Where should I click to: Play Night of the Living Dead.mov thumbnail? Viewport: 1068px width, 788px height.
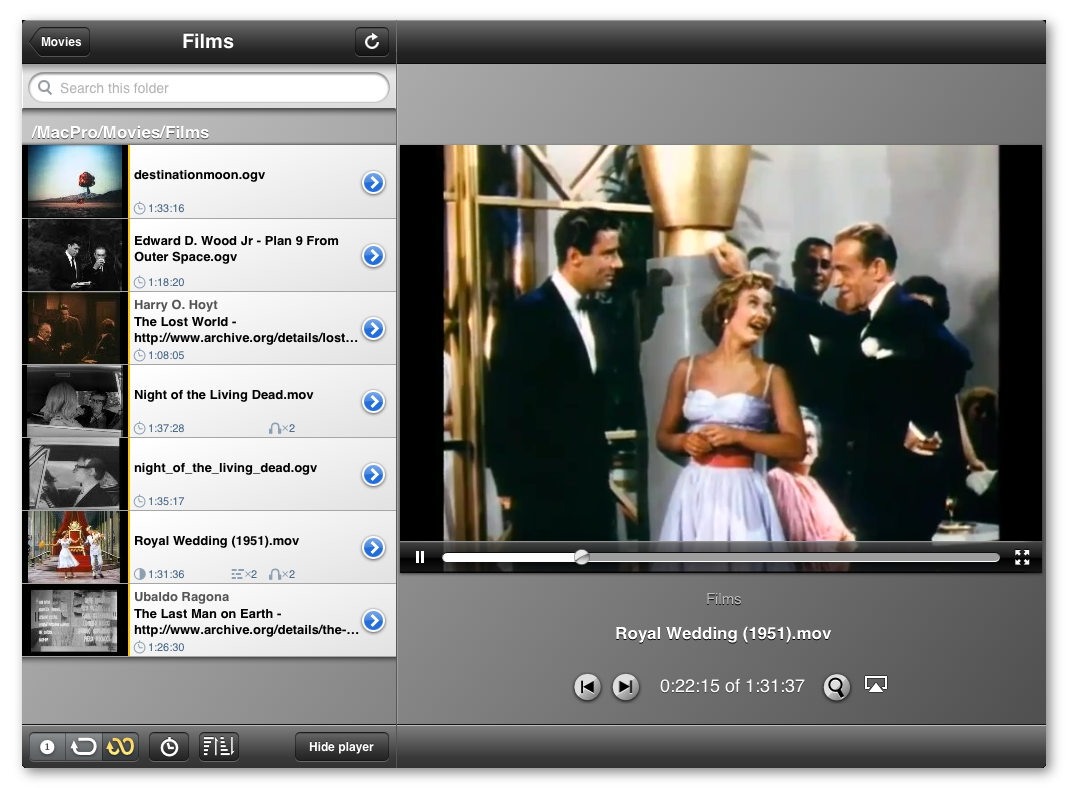(75, 401)
